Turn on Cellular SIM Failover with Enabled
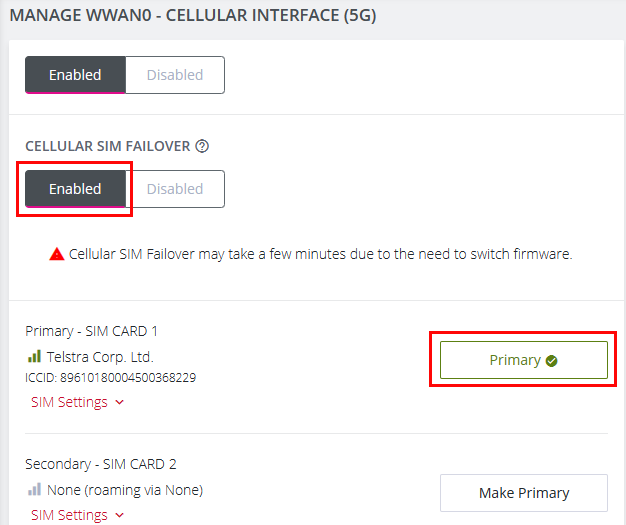This screenshot has width=626, height=525. [75, 189]
